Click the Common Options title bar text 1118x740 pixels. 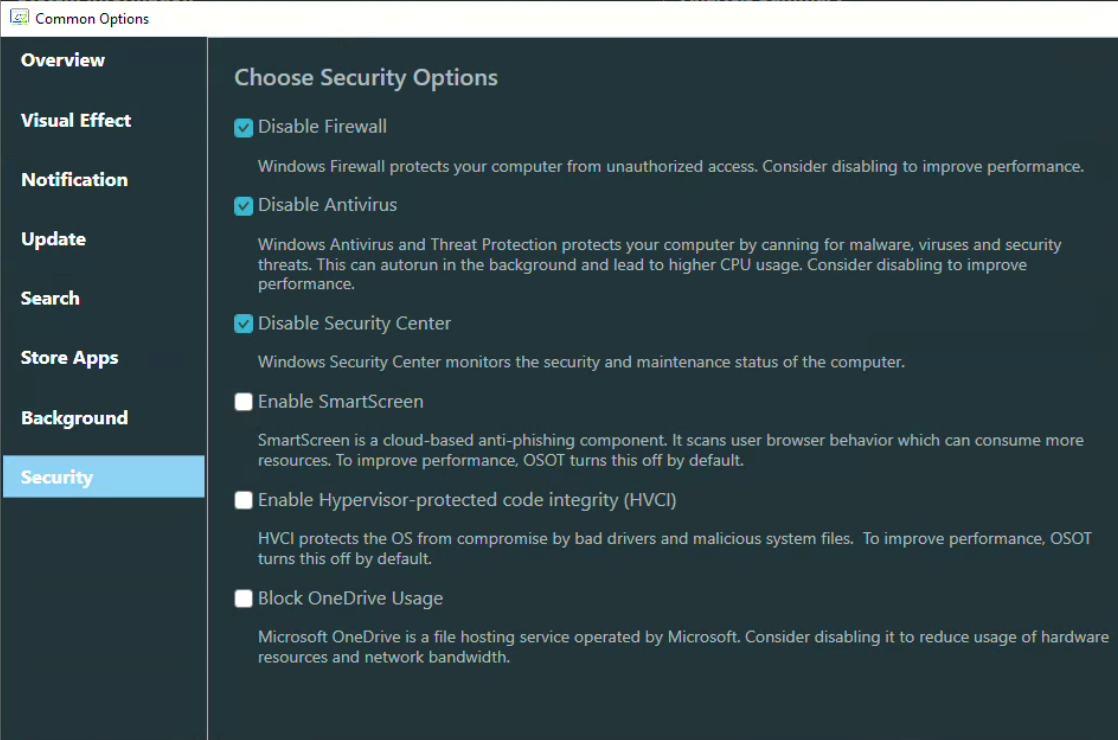92,18
